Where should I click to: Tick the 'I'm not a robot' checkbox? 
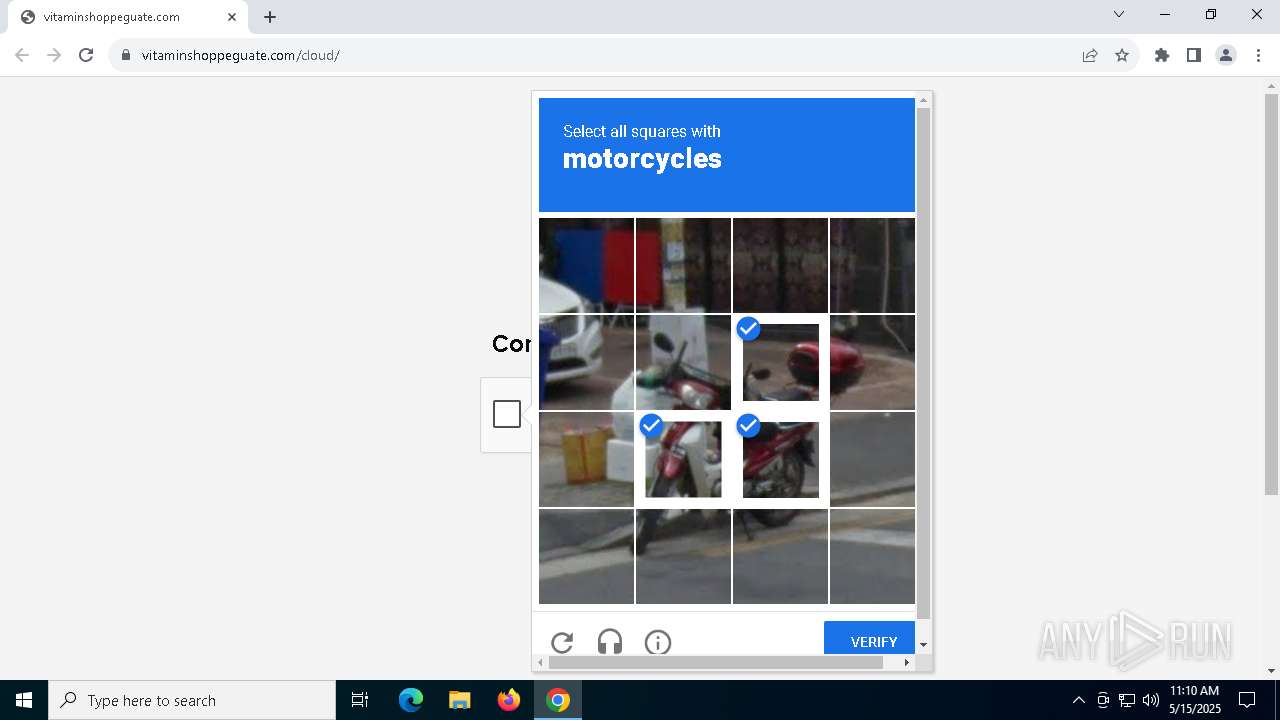point(507,414)
